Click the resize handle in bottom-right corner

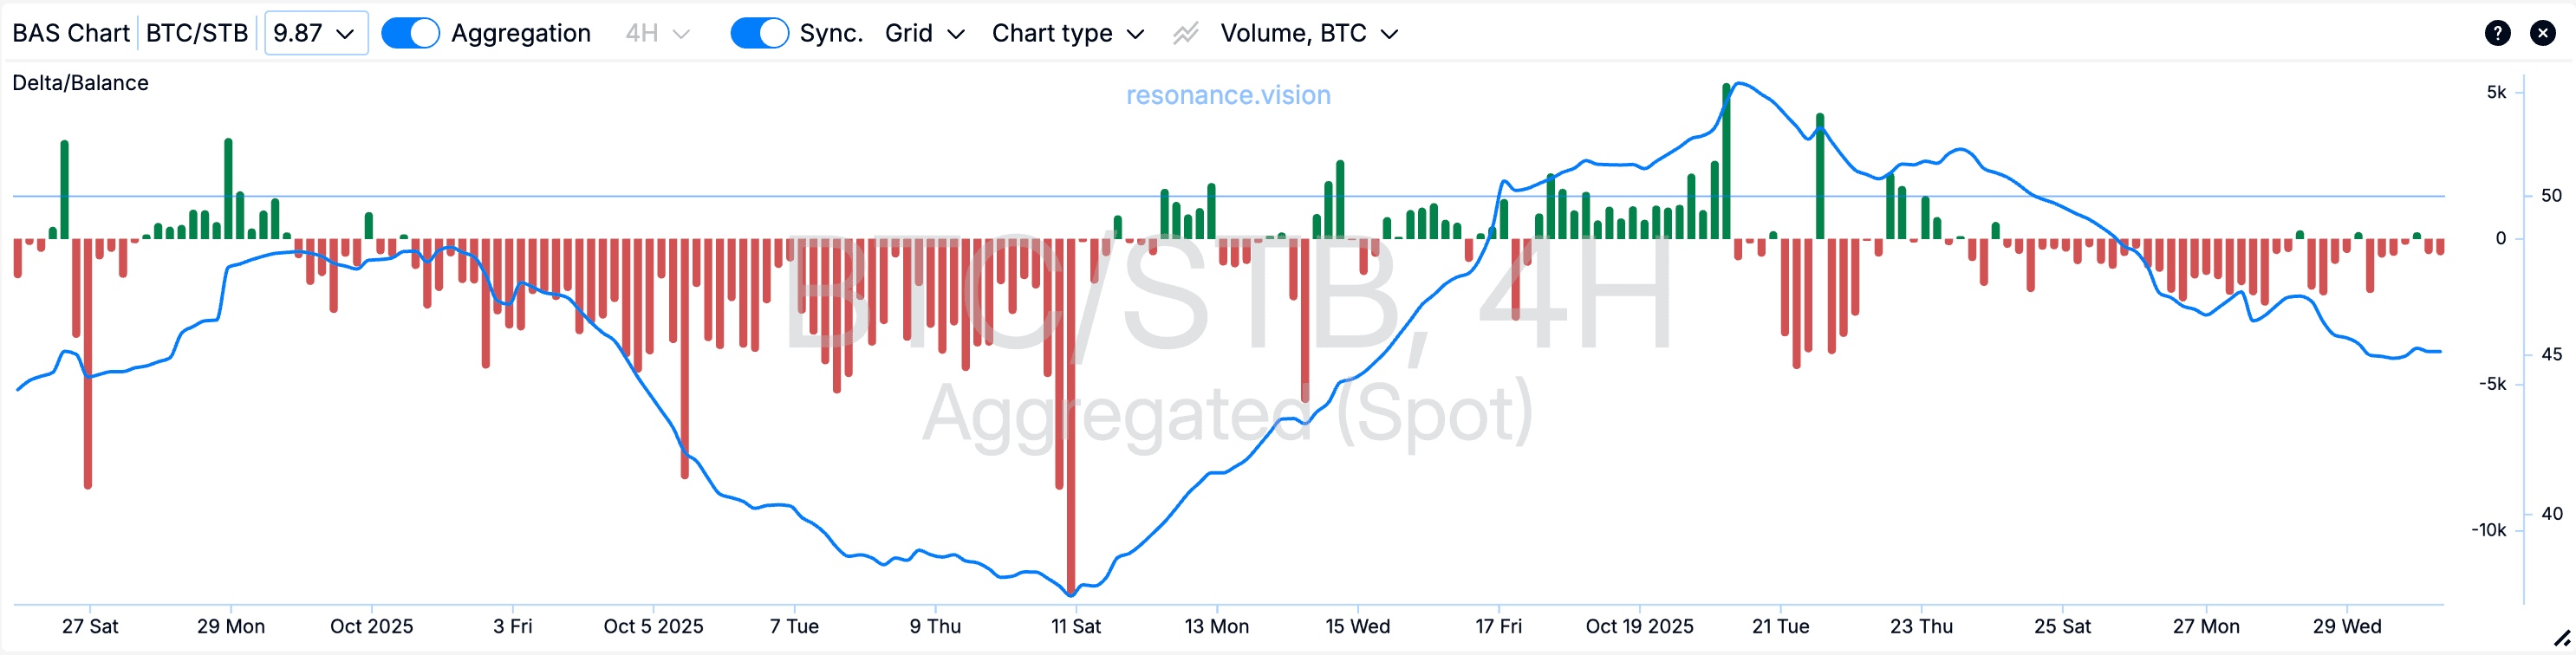2562,639
